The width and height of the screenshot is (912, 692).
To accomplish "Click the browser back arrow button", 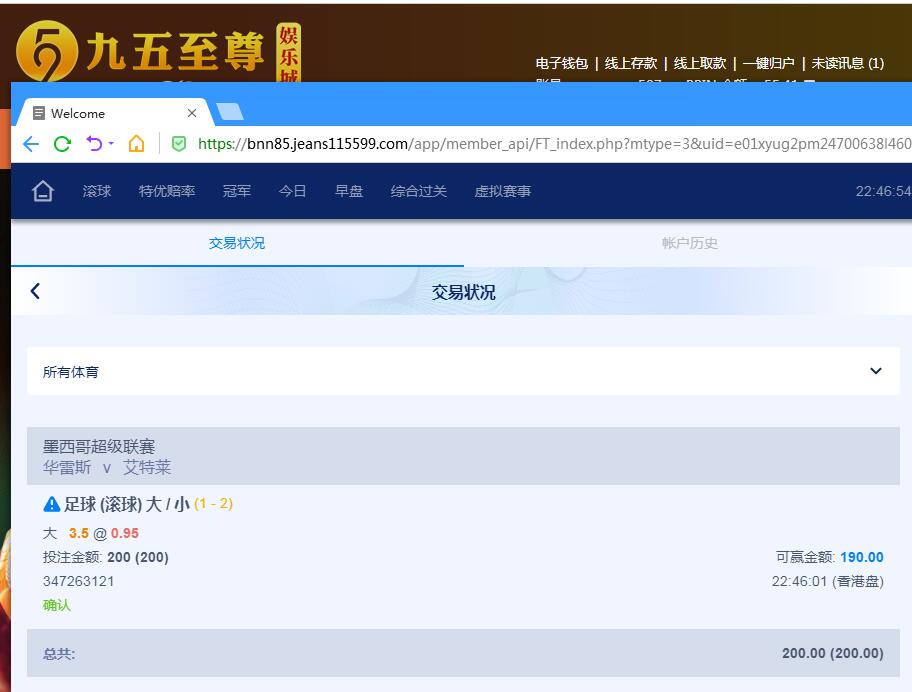I will point(30,144).
